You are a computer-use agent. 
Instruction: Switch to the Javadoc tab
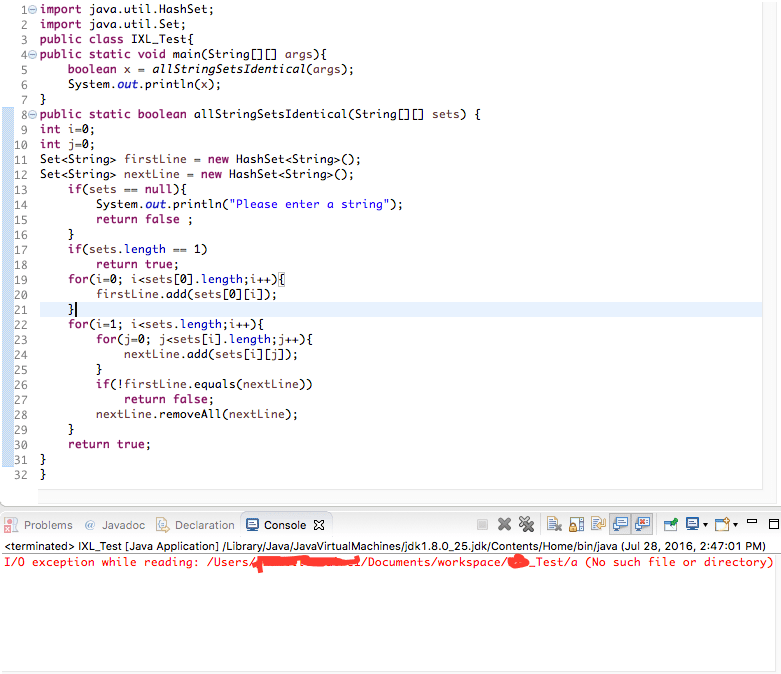coord(115,525)
